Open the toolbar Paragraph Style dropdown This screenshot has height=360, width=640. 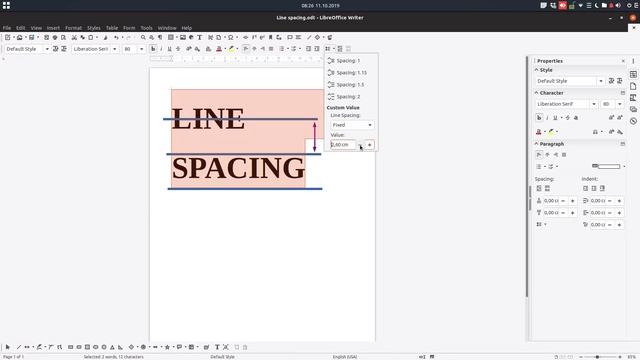[47, 49]
